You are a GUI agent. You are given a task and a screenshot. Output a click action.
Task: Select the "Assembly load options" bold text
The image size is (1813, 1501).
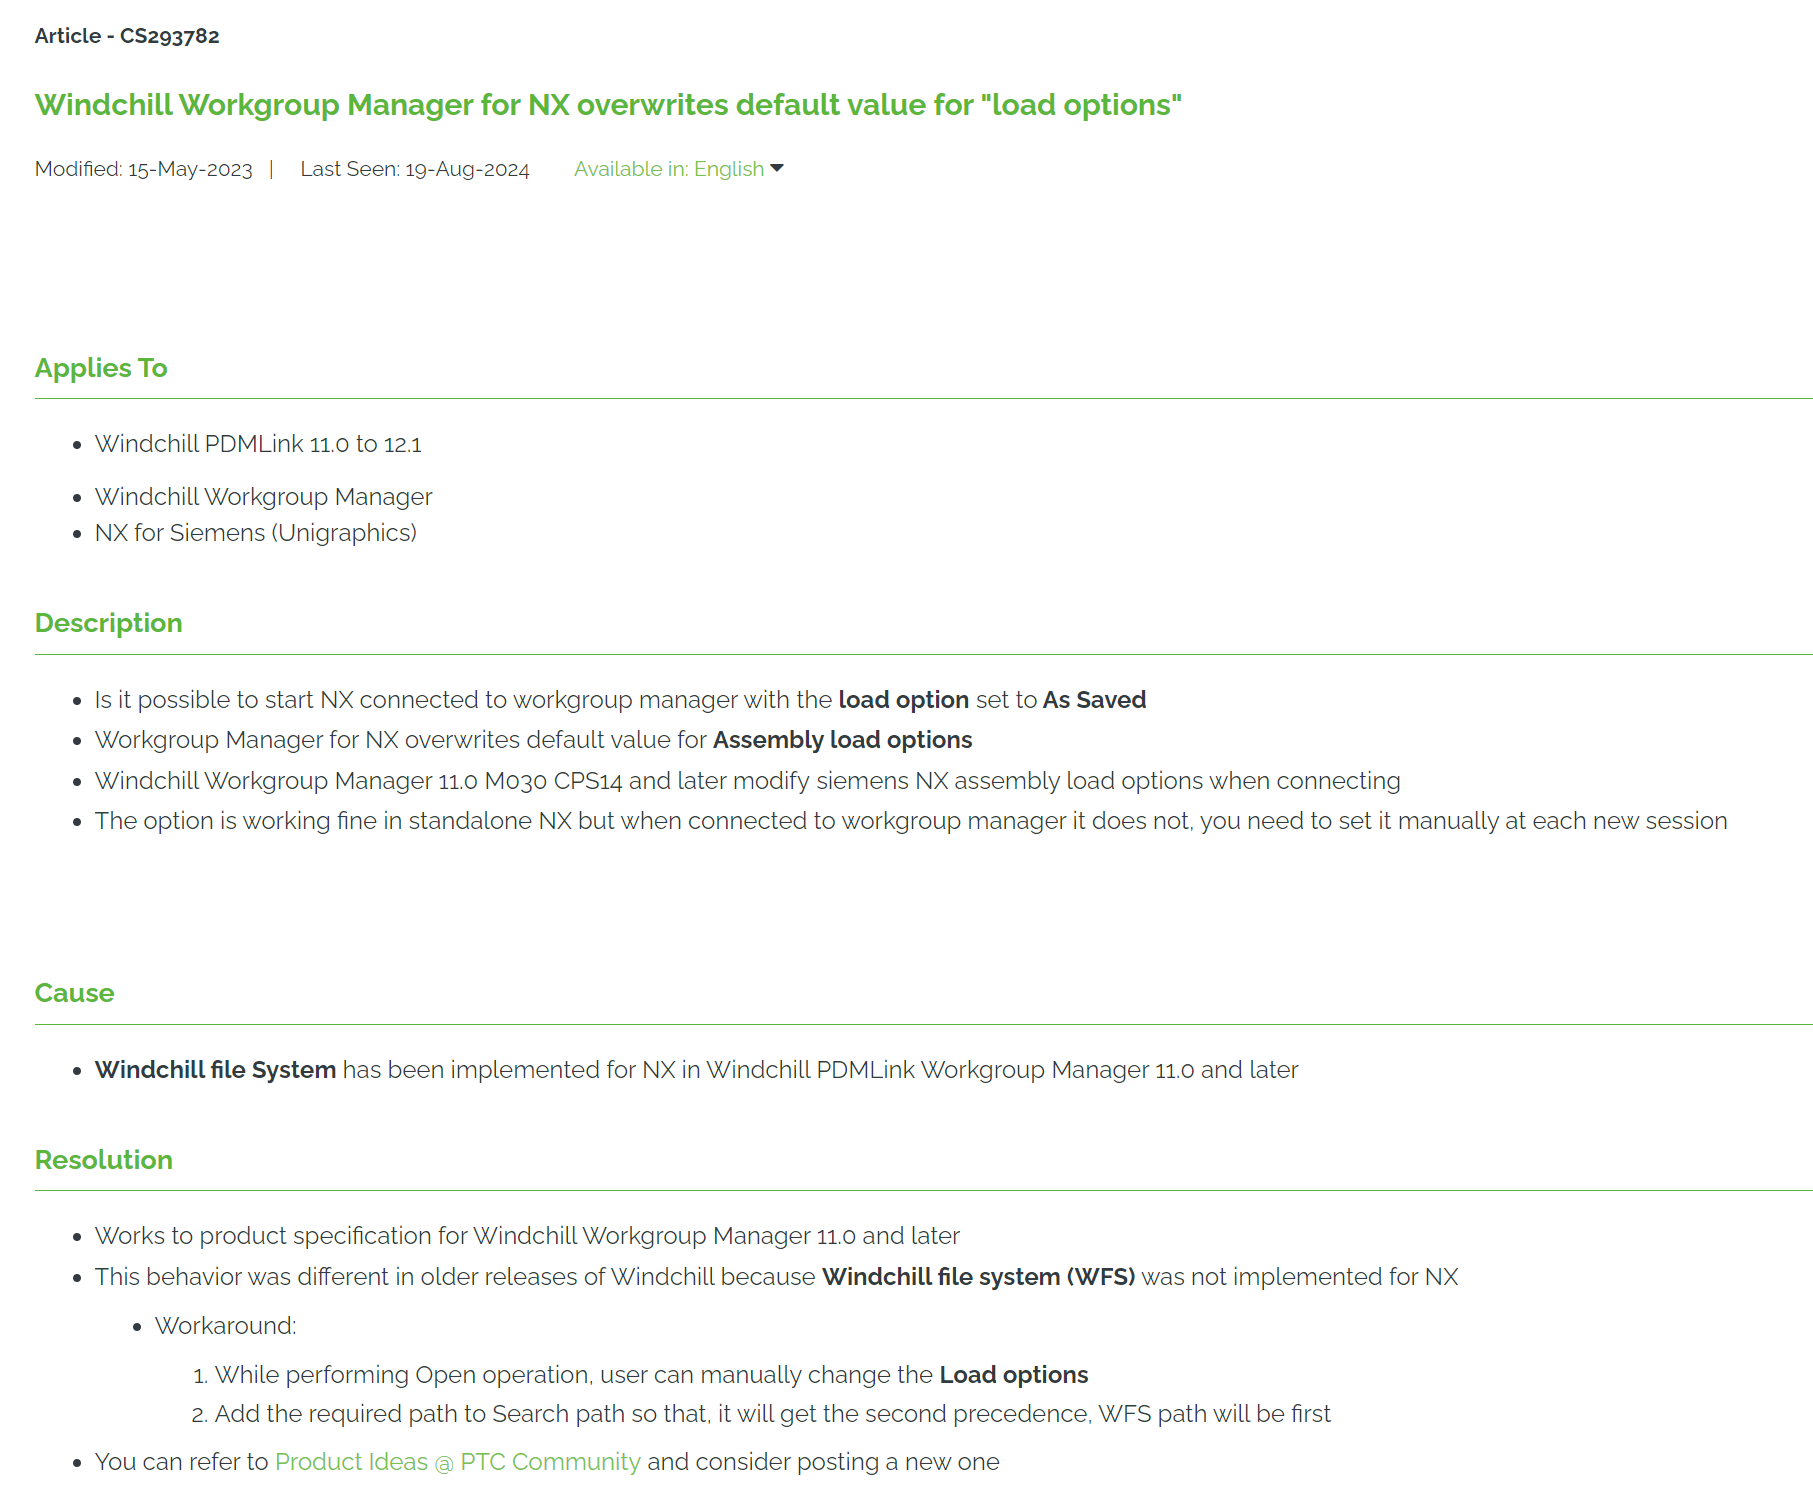843,740
